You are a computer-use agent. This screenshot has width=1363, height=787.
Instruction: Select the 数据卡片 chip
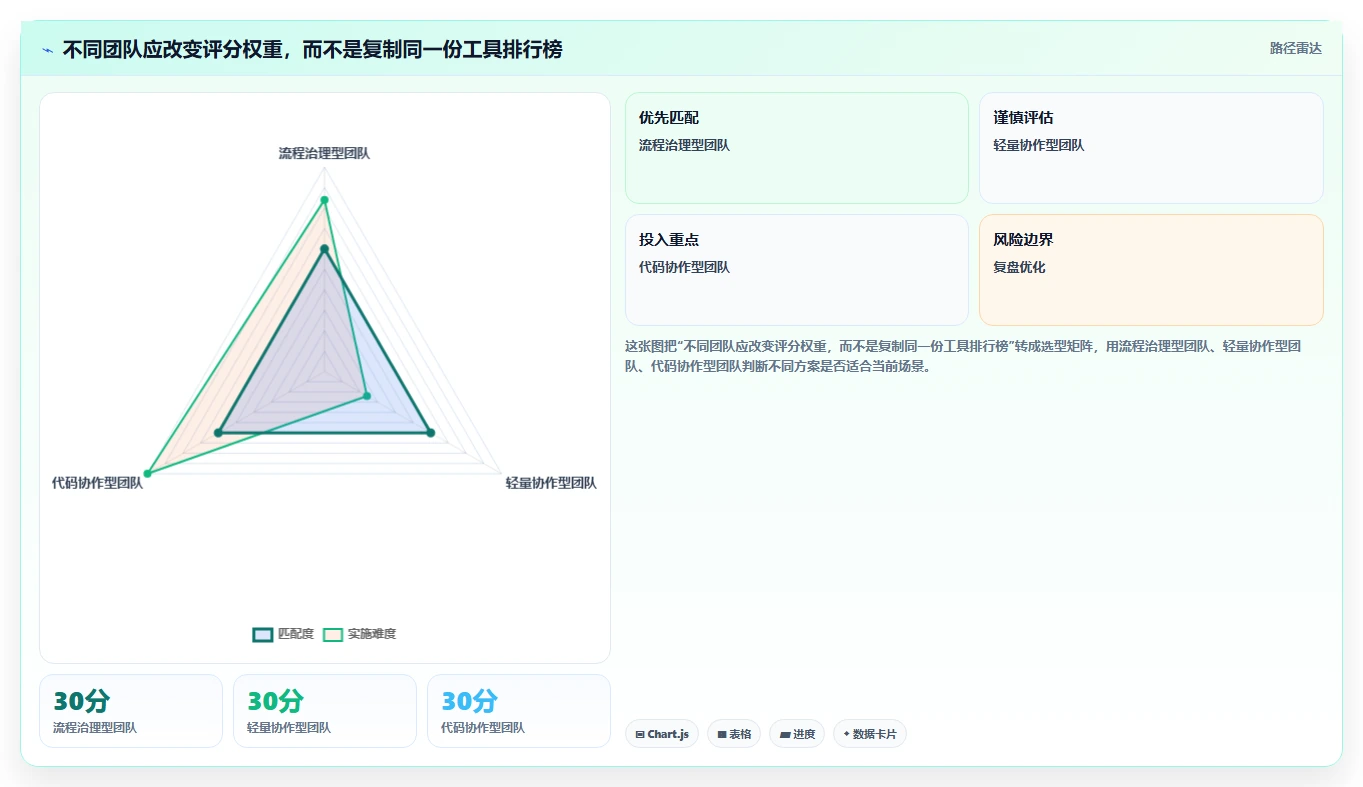click(870, 734)
